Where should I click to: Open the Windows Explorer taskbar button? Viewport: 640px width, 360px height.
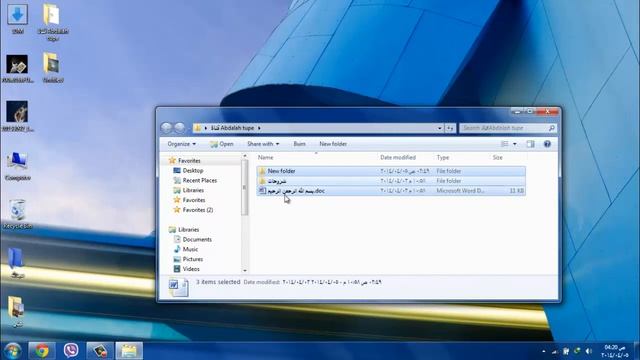click(129, 351)
